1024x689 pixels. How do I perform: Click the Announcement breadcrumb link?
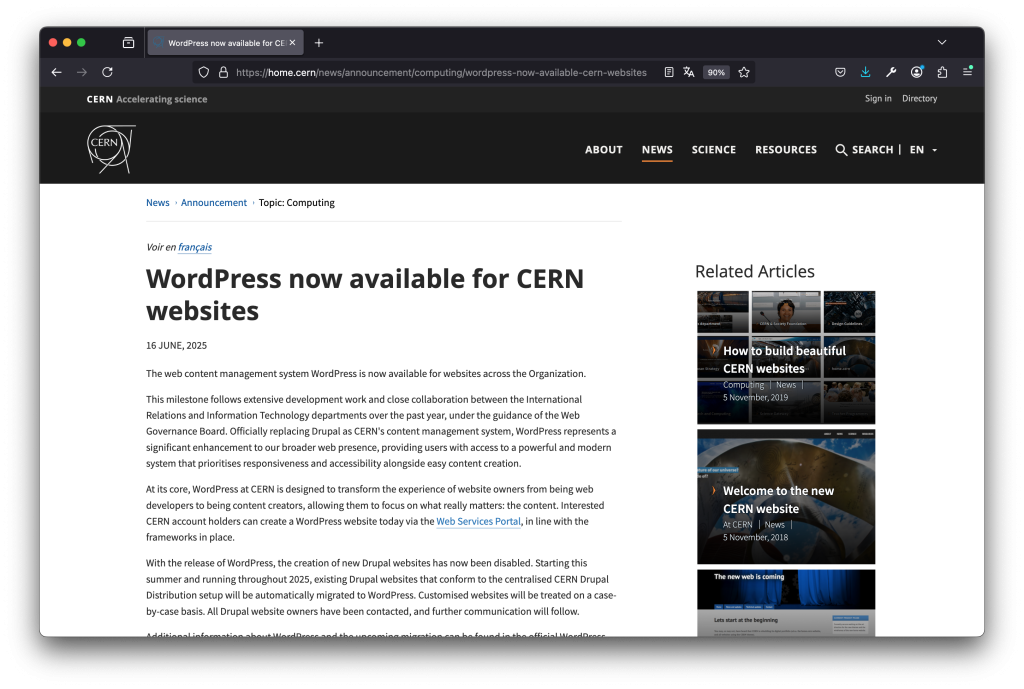point(214,203)
